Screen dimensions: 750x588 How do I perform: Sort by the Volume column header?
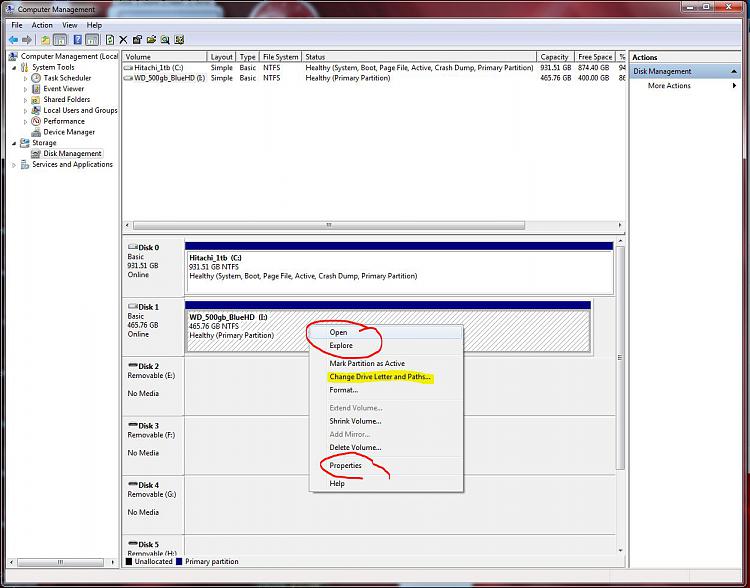pos(165,56)
